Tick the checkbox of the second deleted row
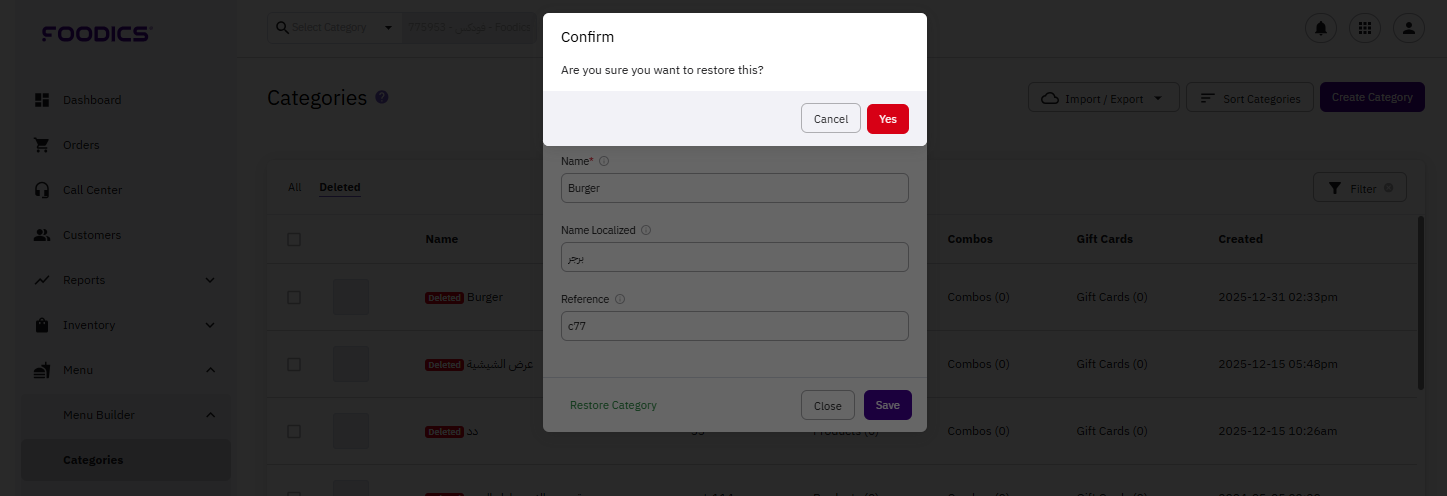The image size is (1447, 496). (294, 364)
